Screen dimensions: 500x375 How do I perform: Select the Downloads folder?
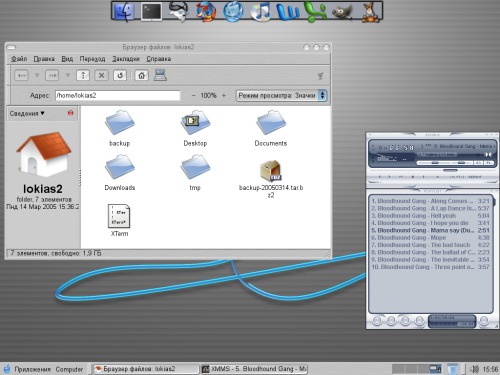coord(120,173)
